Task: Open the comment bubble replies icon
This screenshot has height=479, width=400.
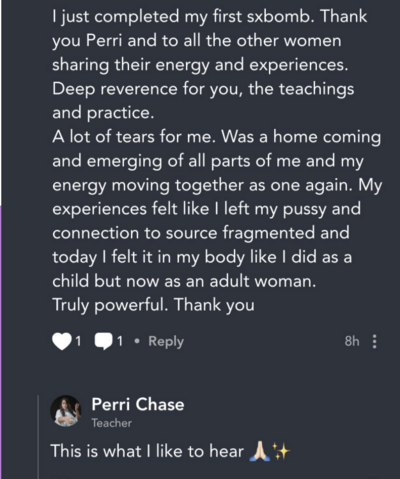Action: (x=103, y=341)
